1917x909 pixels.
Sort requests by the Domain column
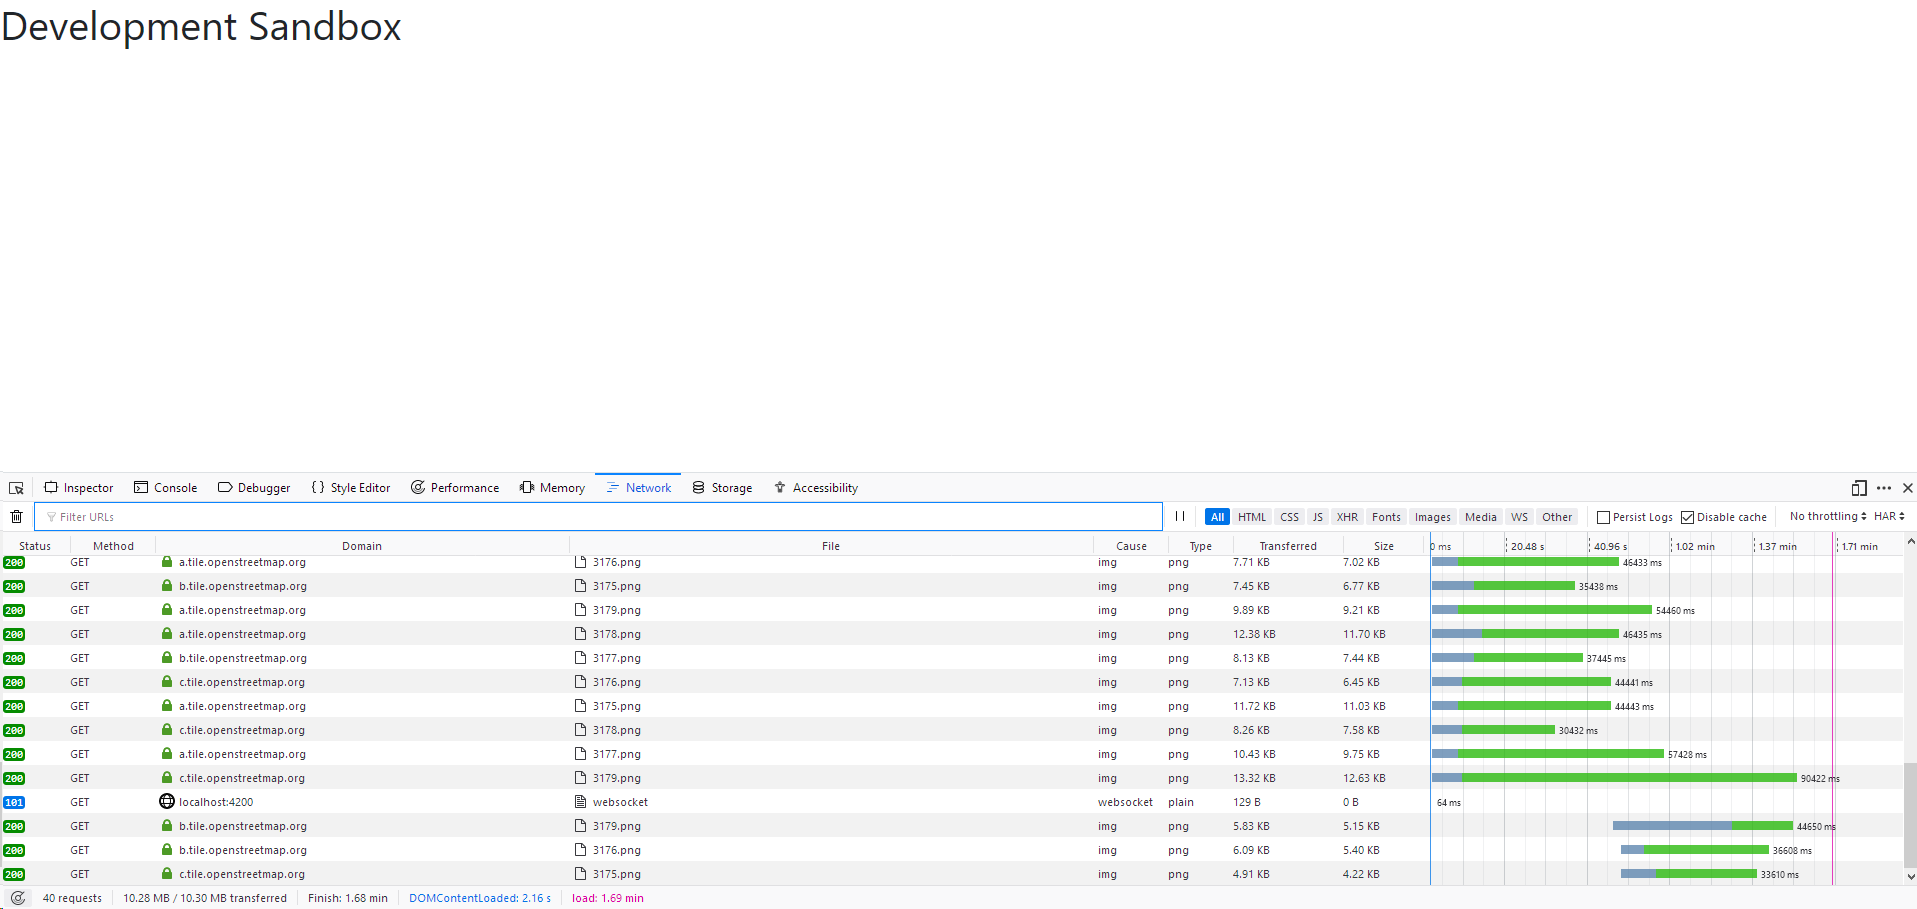click(362, 546)
